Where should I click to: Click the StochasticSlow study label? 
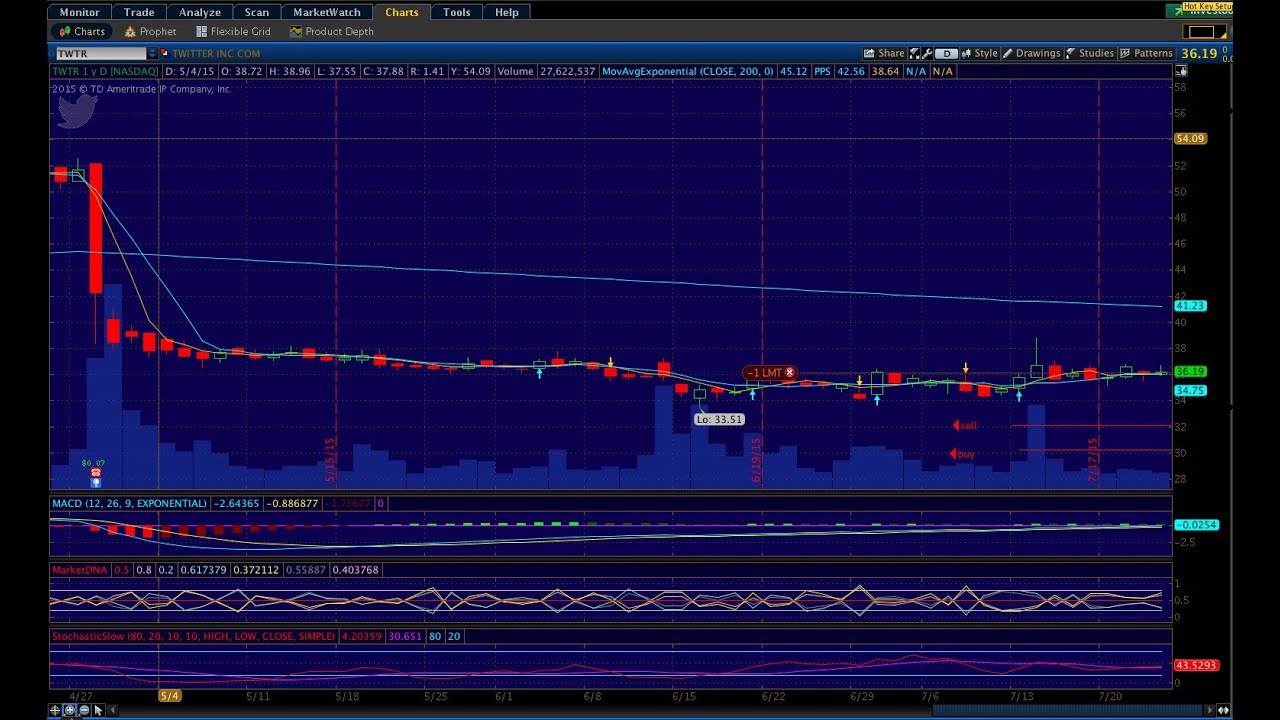[194, 636]
